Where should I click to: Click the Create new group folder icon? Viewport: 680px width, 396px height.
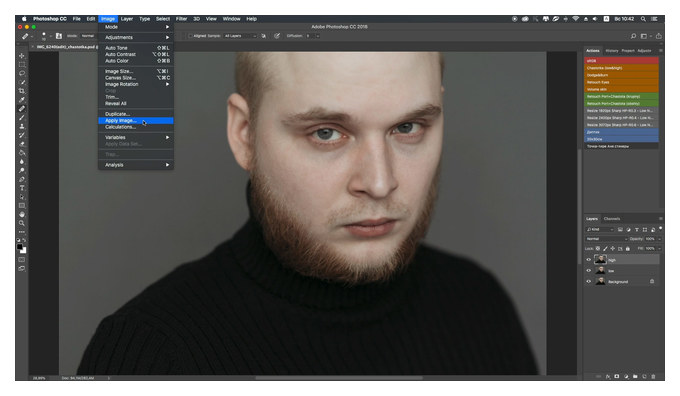635,376
